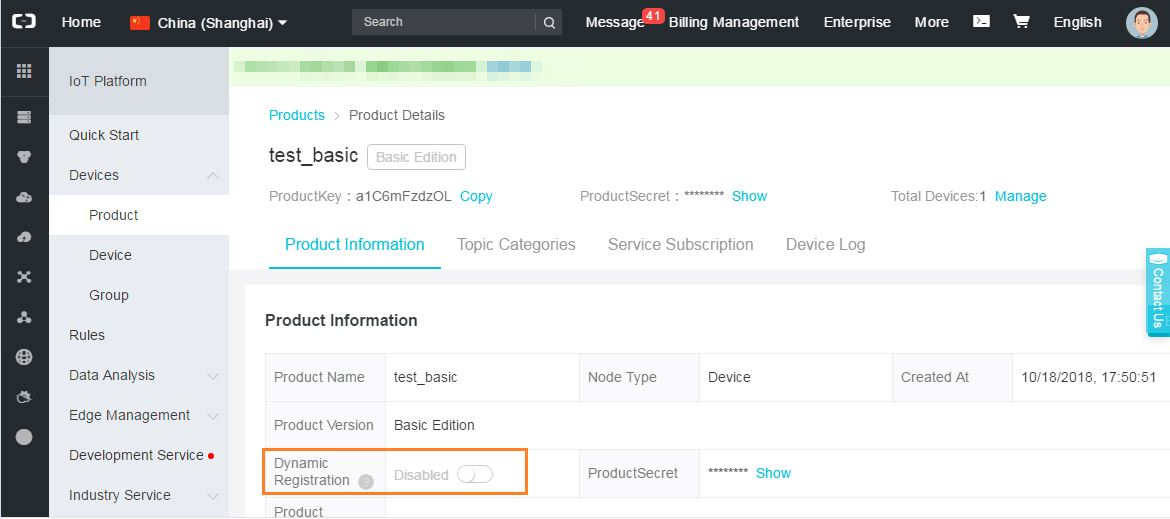Expand the Edge Management menu
This screenshot has height=519, width=1170.
(x=212, y=416)
